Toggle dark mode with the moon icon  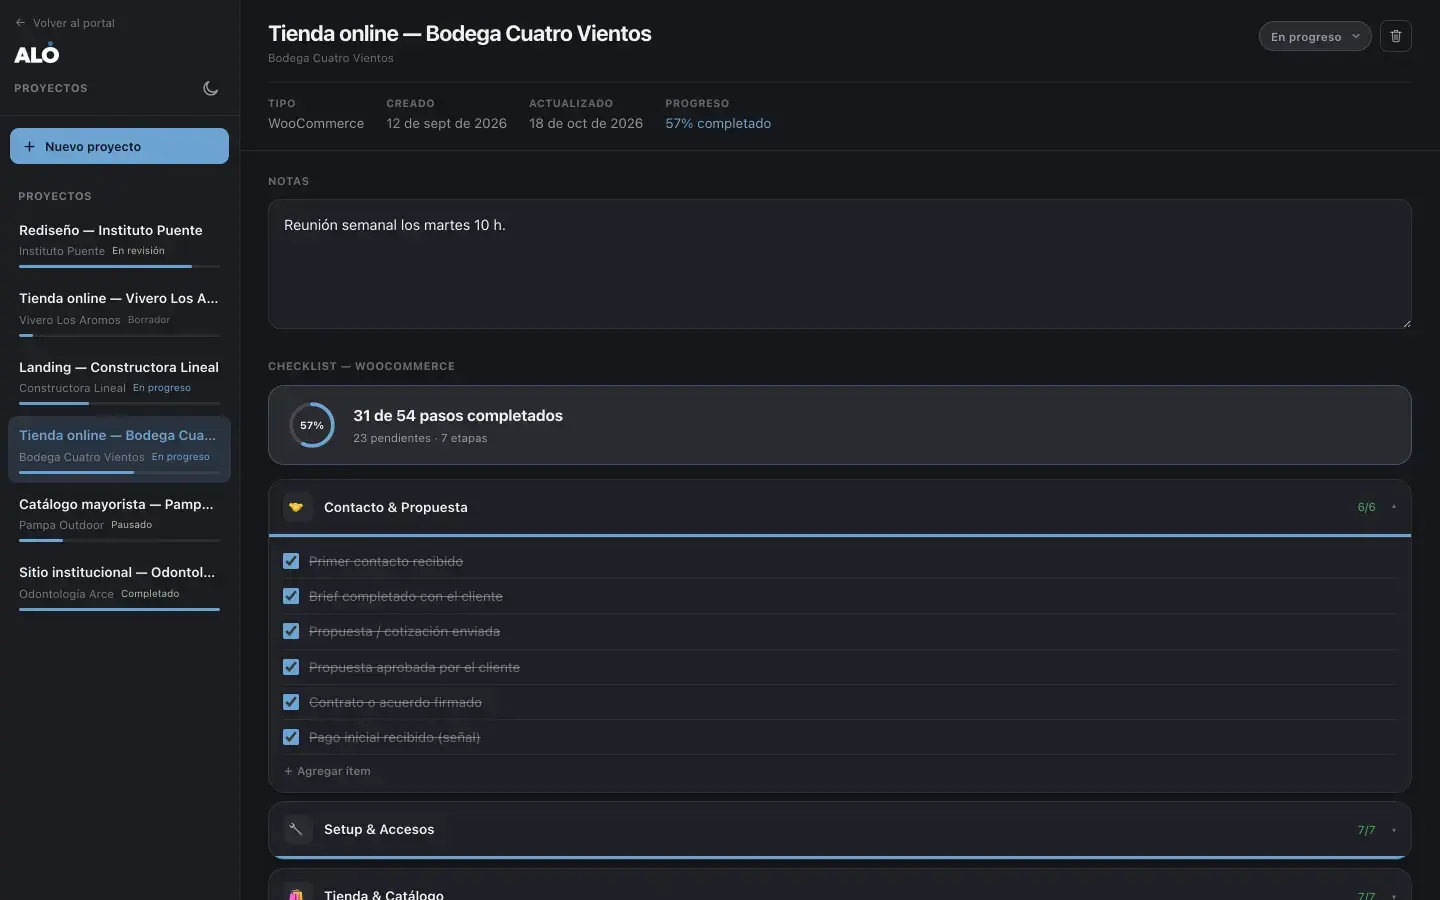pos(210,88)
